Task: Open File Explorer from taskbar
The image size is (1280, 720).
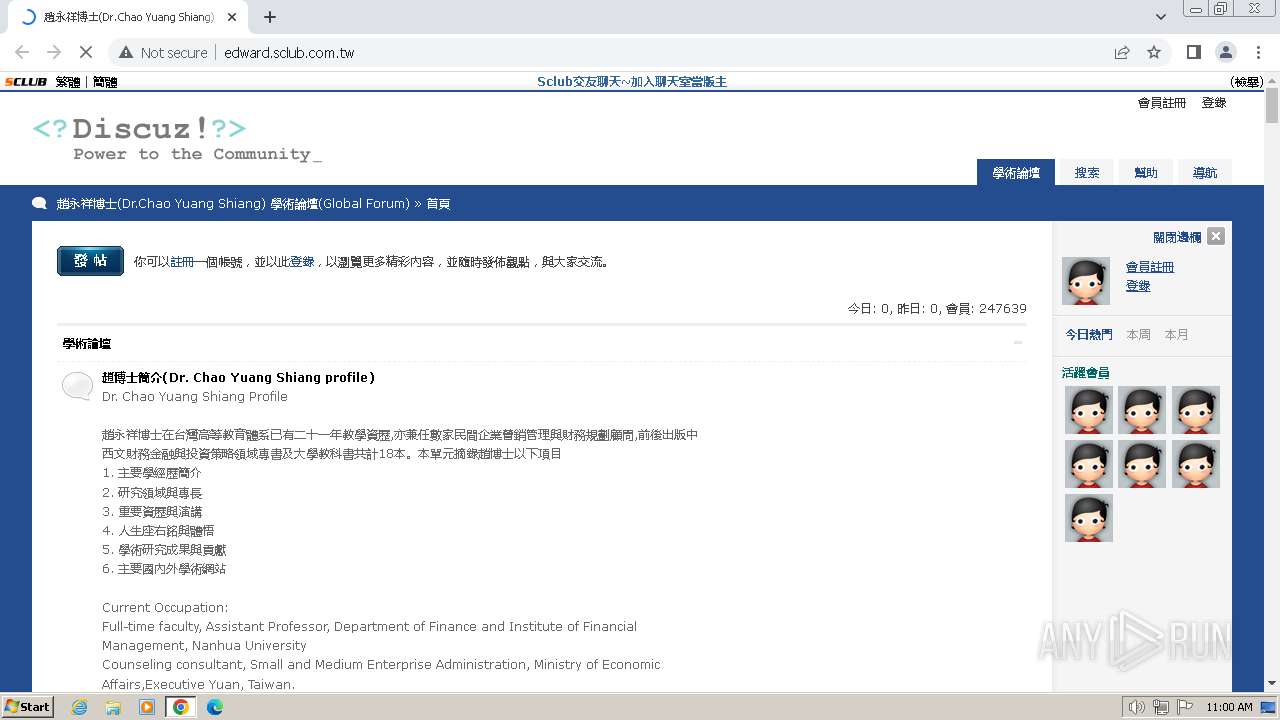Action: click(113, 707)
